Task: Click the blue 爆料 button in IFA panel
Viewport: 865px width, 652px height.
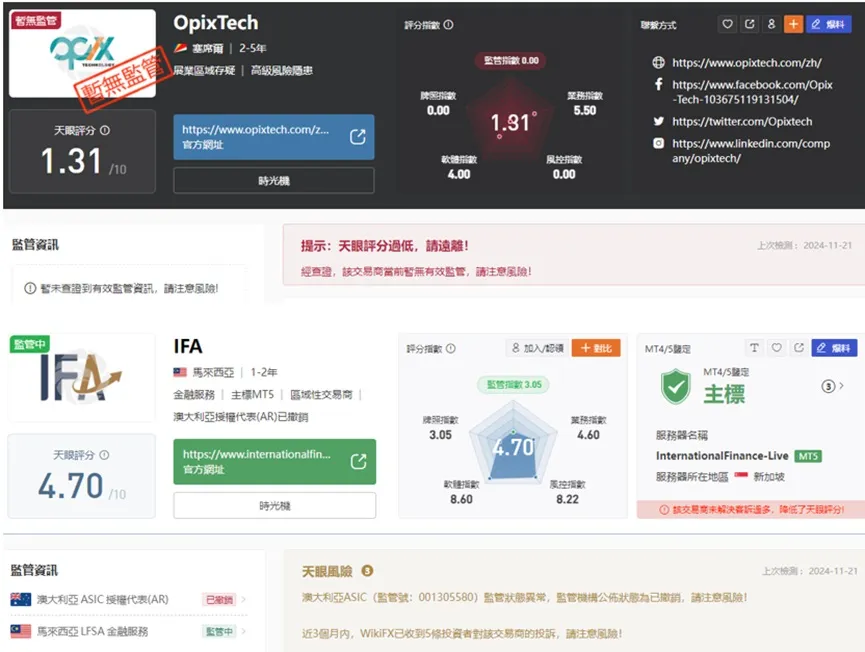Action: [834, 348]
